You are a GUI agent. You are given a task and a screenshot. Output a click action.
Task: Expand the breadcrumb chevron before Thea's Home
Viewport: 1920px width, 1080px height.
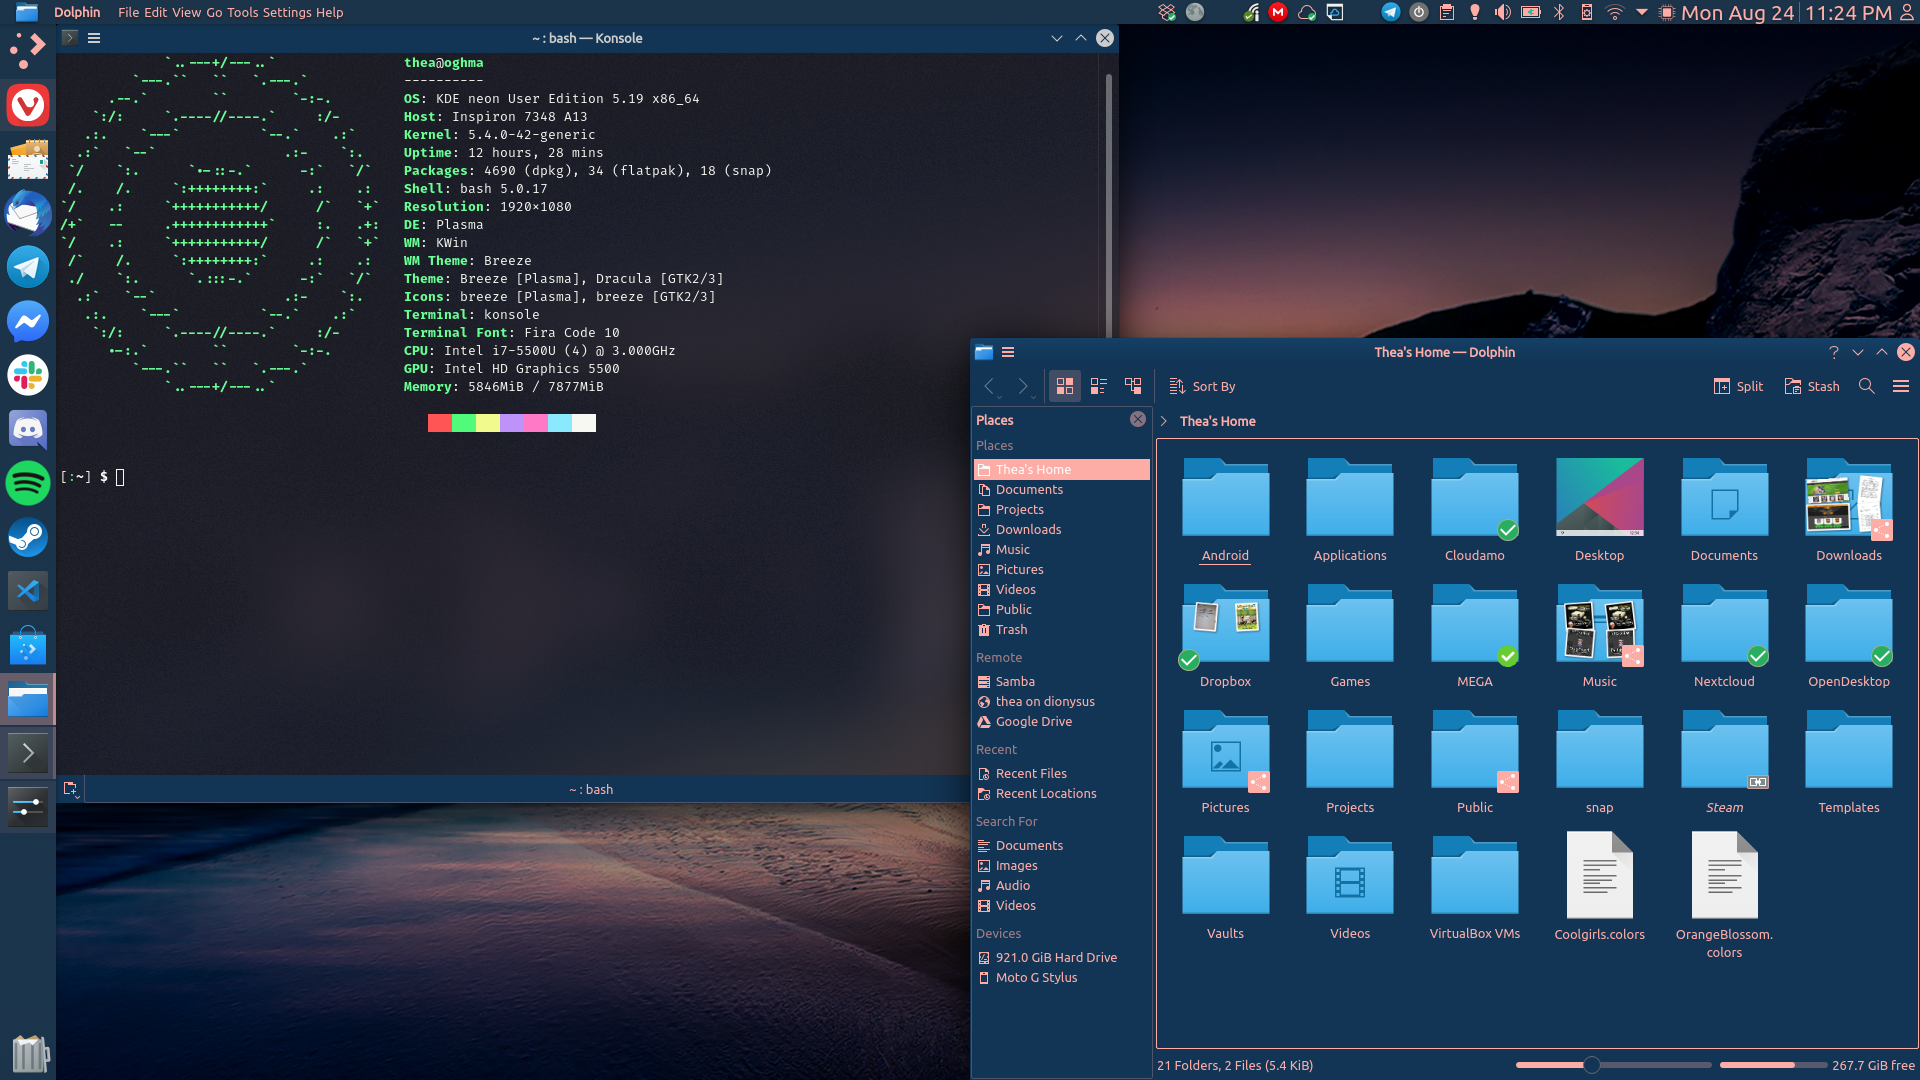coord(1164,421)
